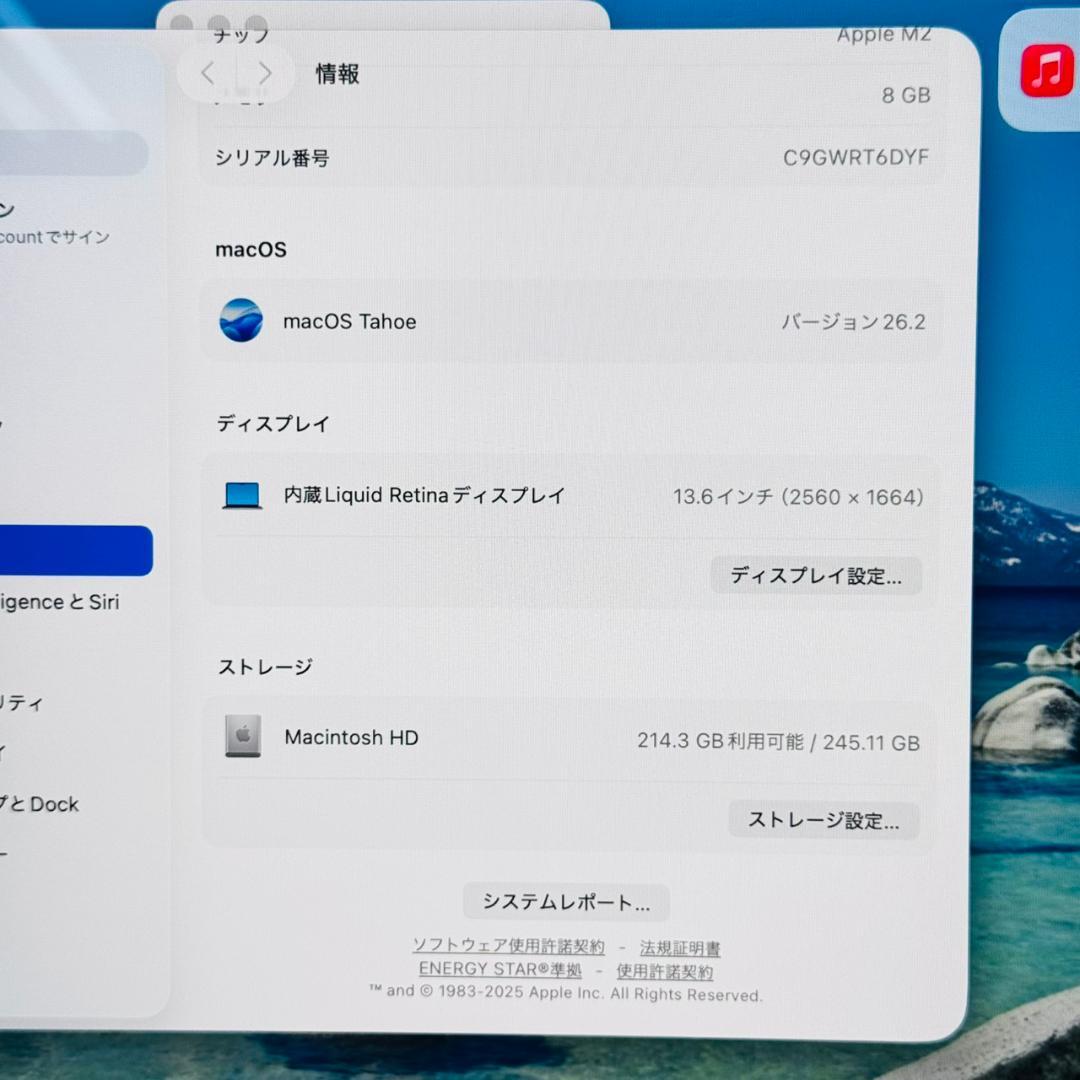Click the macOS Tahoe icon

click(x=241, y=322)
